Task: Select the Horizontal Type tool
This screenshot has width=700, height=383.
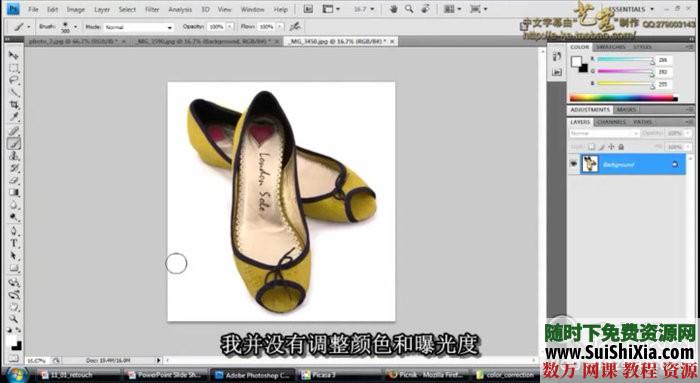Action: coord(14,244)
